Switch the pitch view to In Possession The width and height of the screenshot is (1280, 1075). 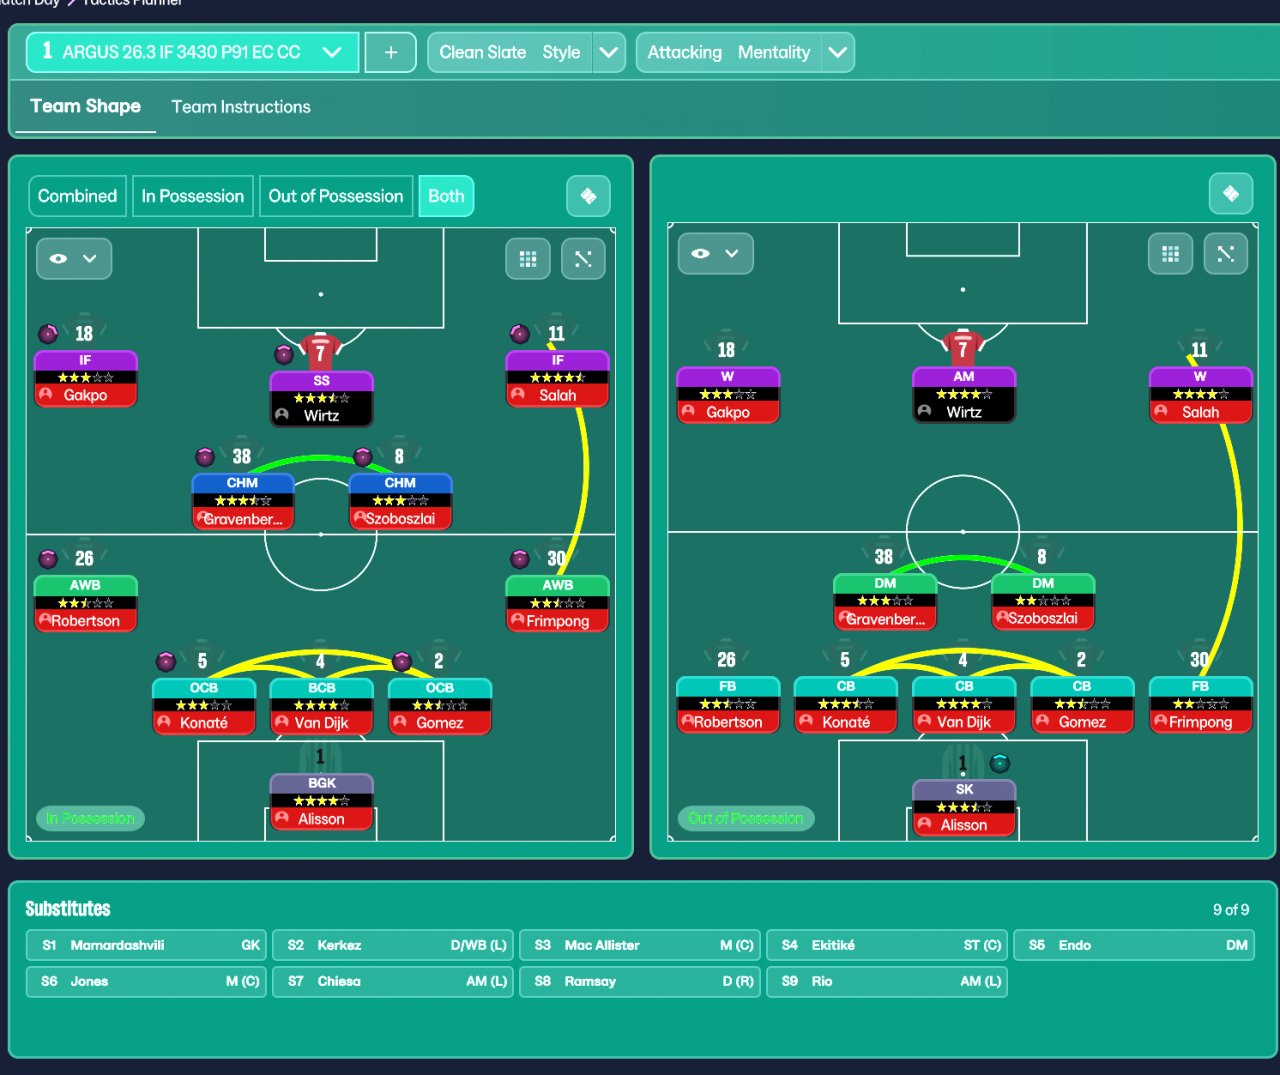click(x=193, y=196)
